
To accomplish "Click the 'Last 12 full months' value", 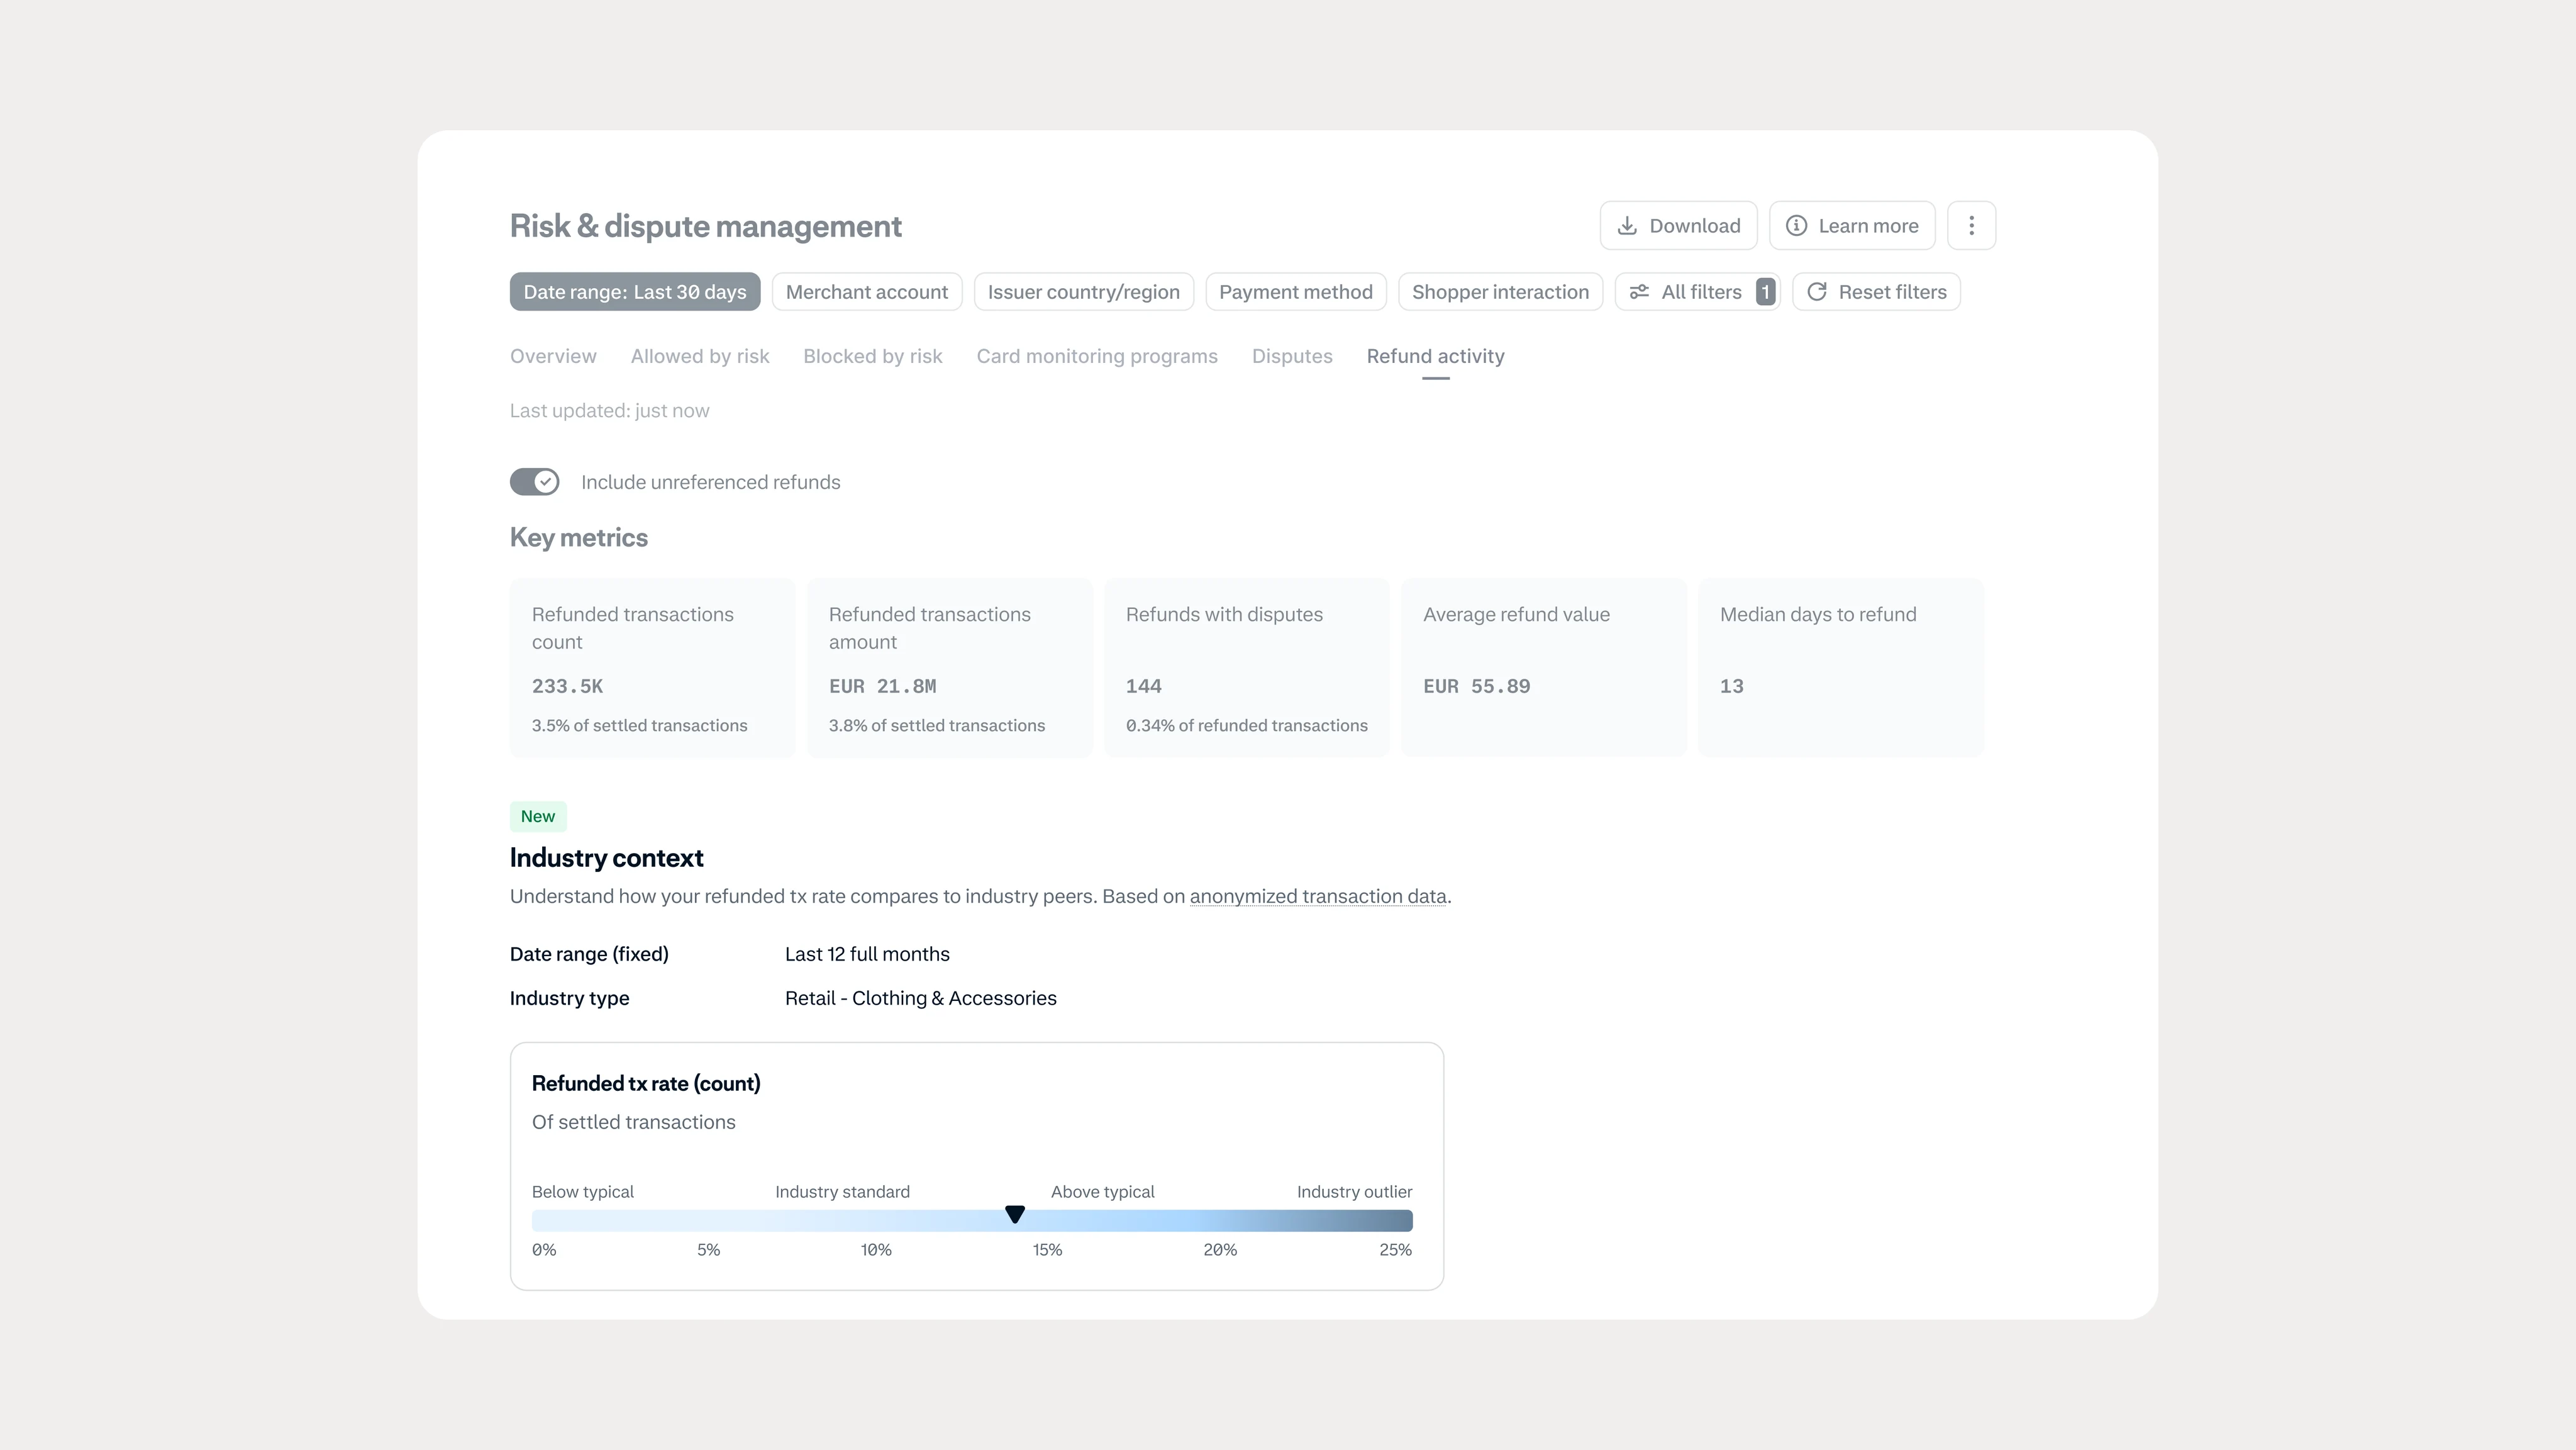I will tap(867, 954).
